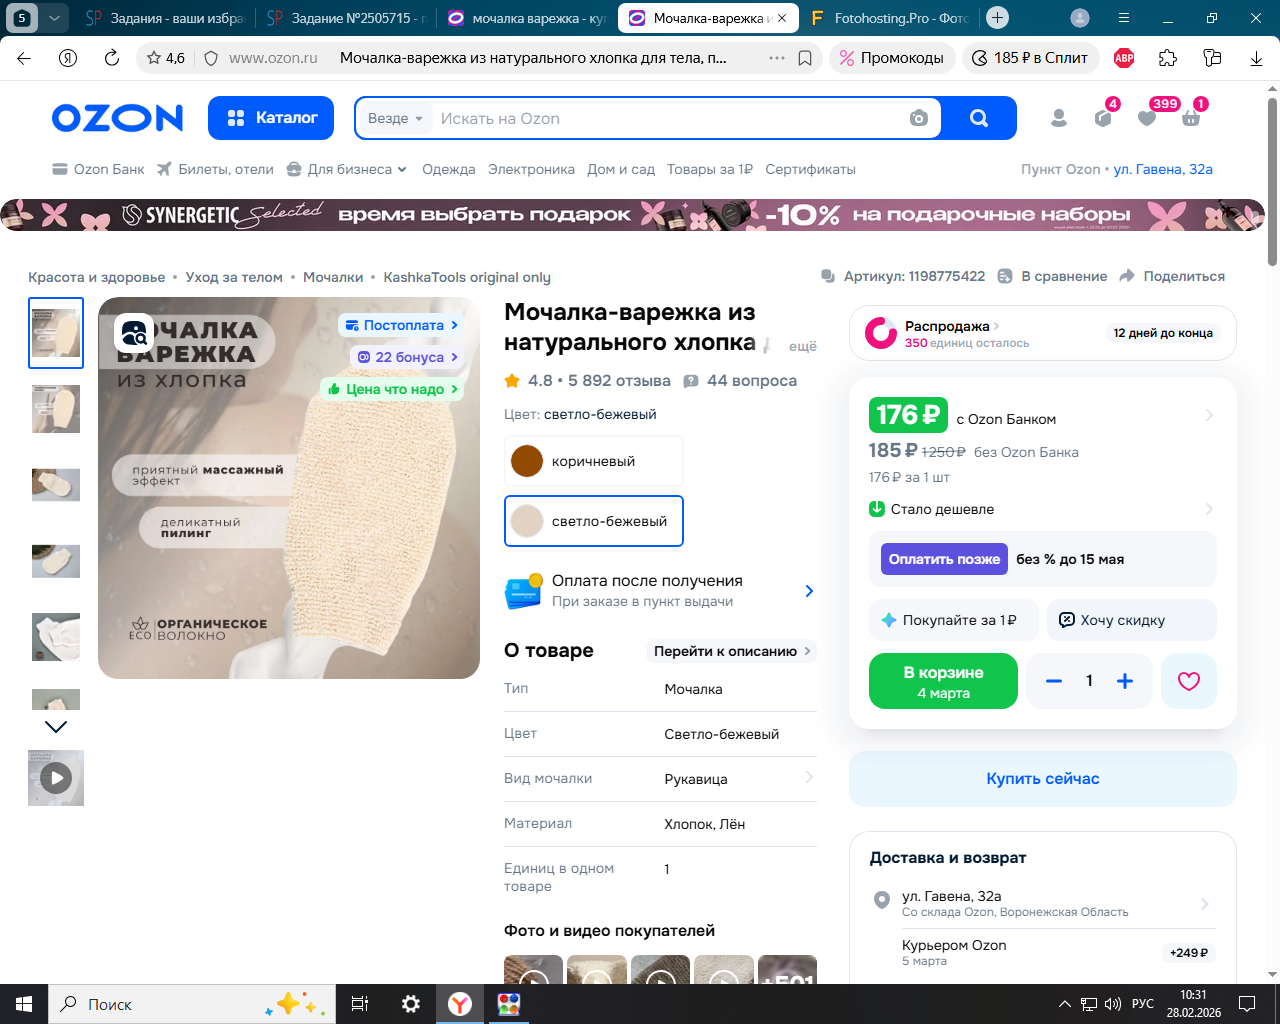Screen dimensions: 1280x1024
Task: Expand the Стало дешевле details chevron
Action: [x=1209, y=509]
